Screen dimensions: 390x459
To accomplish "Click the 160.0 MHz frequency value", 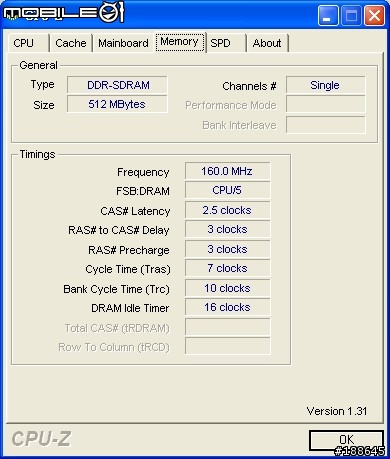I will 228,171.
